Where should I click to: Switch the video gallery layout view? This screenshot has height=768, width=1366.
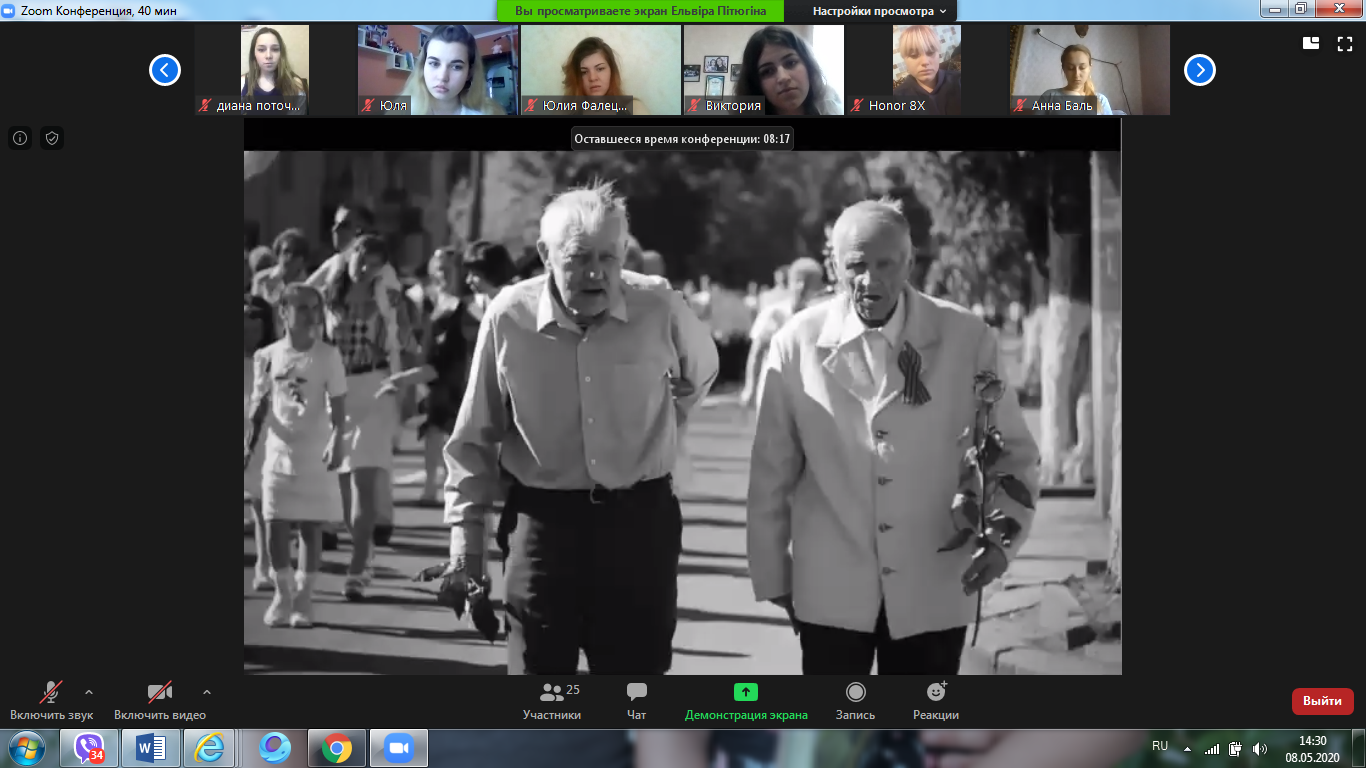point(1311,43)
